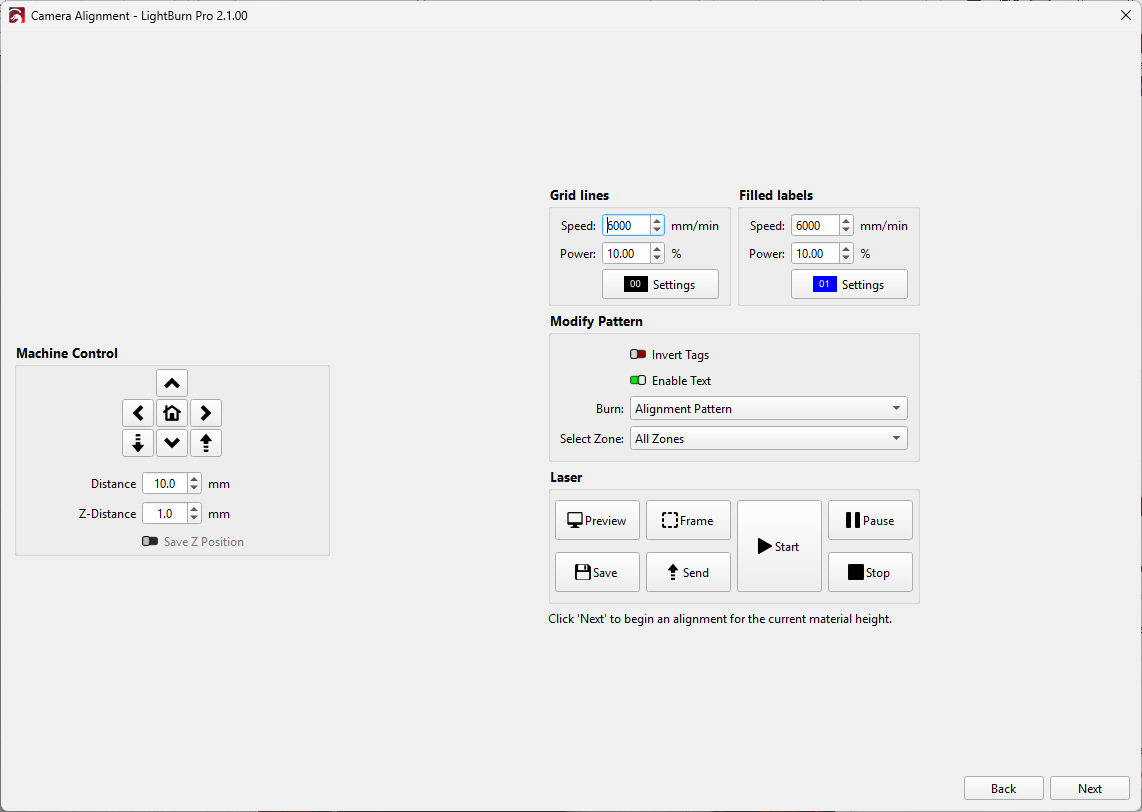This screenshot has width=1142, height=812.
Task: Click the blue 01 layer swatch
Action: click(x=824, y=285)
